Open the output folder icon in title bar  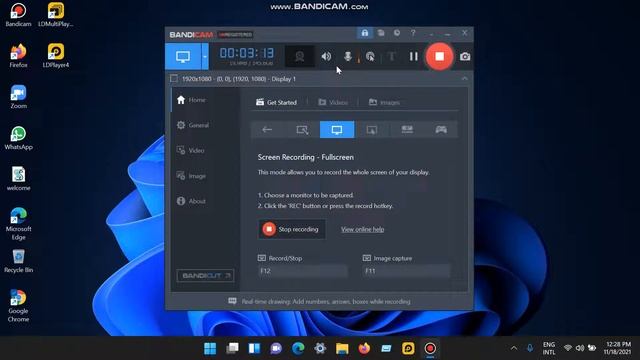(381, 33)
